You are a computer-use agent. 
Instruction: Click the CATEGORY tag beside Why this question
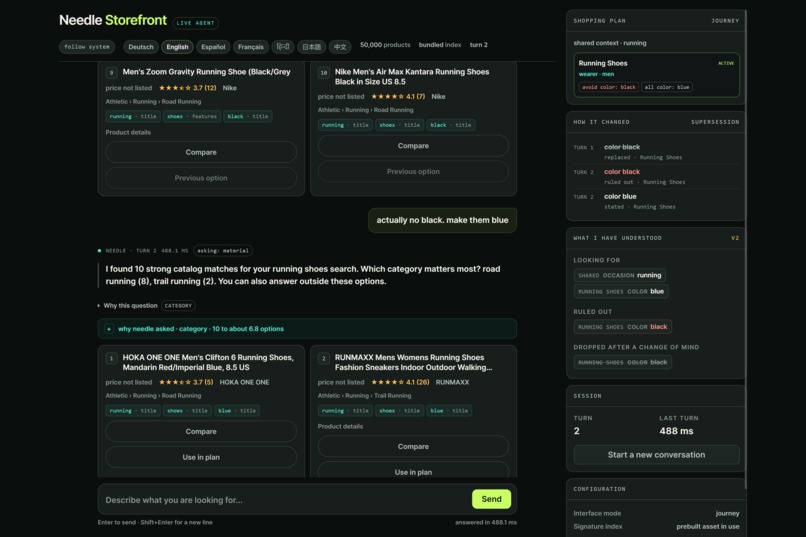click(178, 306)
